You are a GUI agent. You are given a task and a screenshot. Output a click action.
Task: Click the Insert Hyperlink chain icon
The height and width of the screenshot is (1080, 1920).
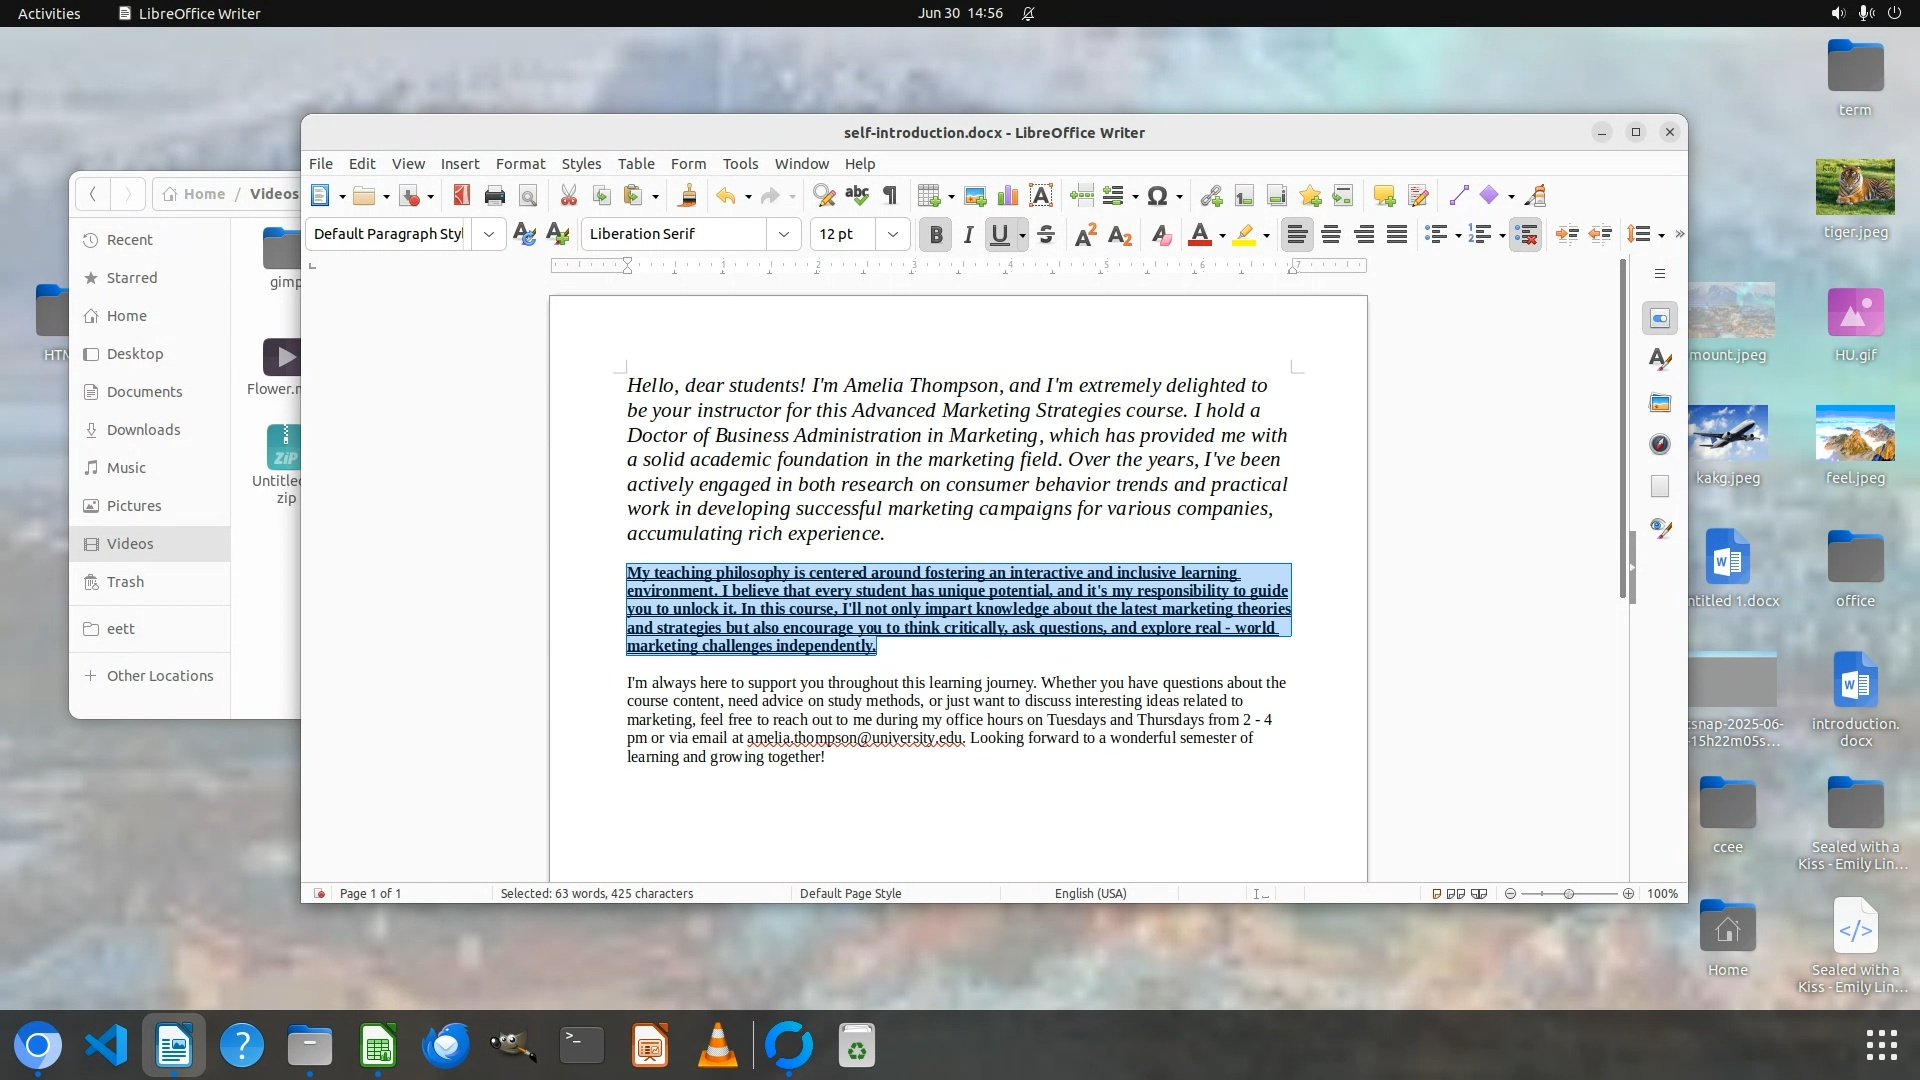[1211, 196]
